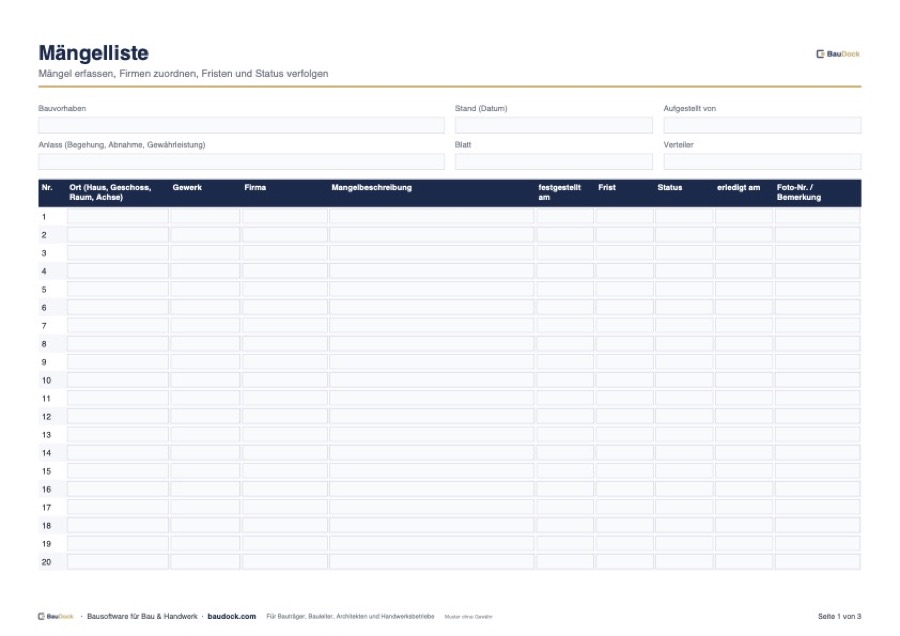Click the Ort cell in row 12
Screen dimensions: 900x636
(x=118, y=417)
